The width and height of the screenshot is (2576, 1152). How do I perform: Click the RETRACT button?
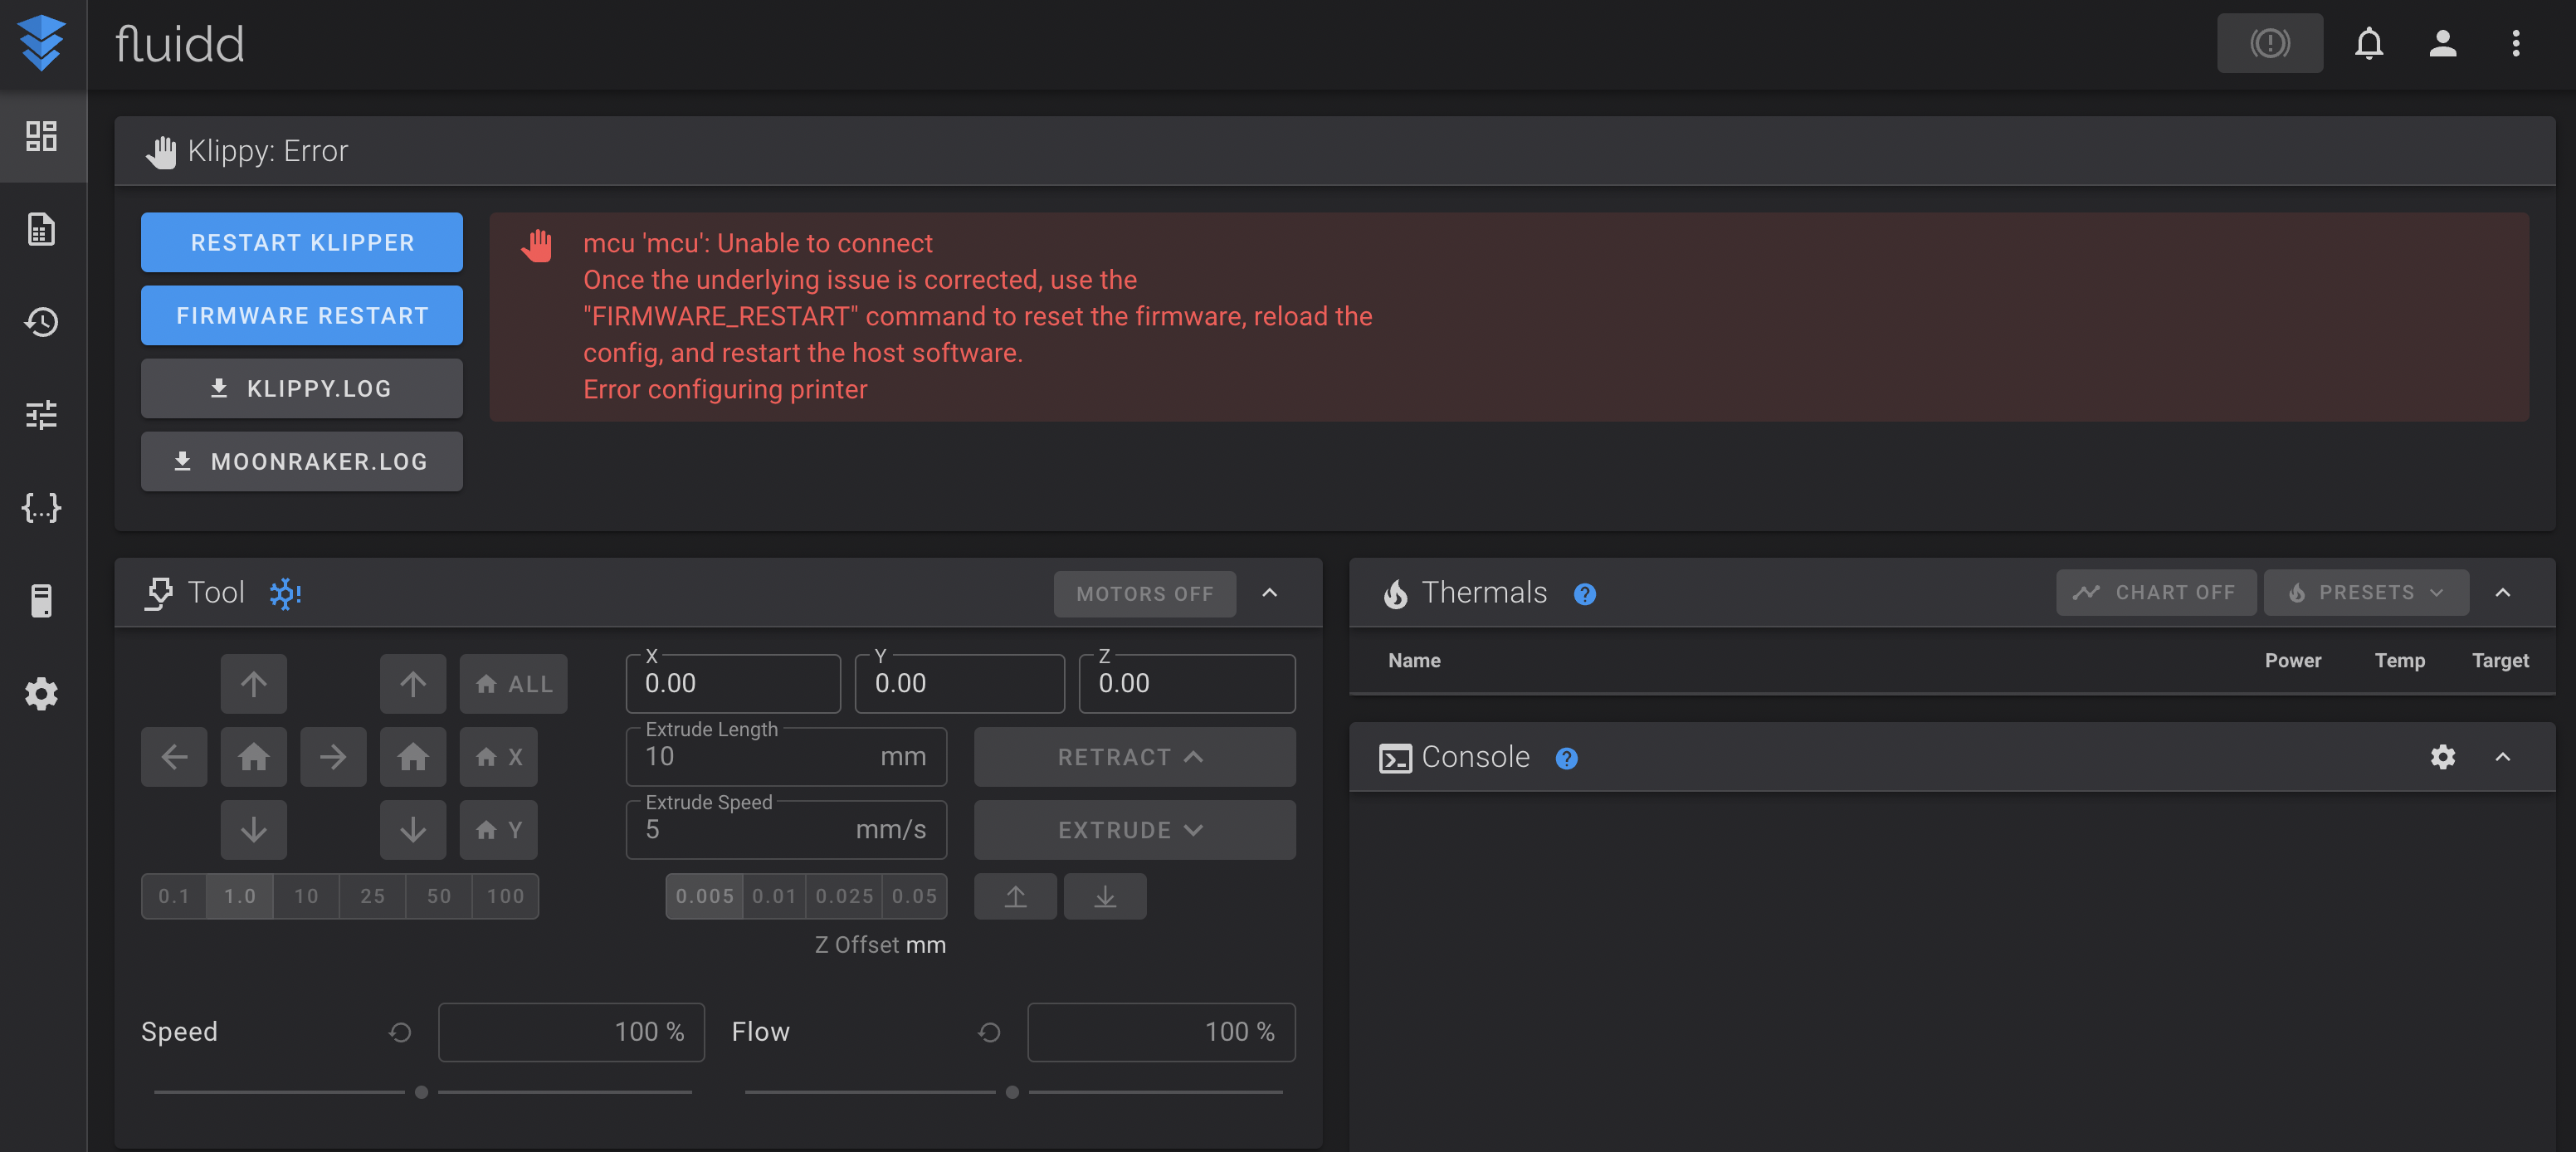[x=1135, y=757]
